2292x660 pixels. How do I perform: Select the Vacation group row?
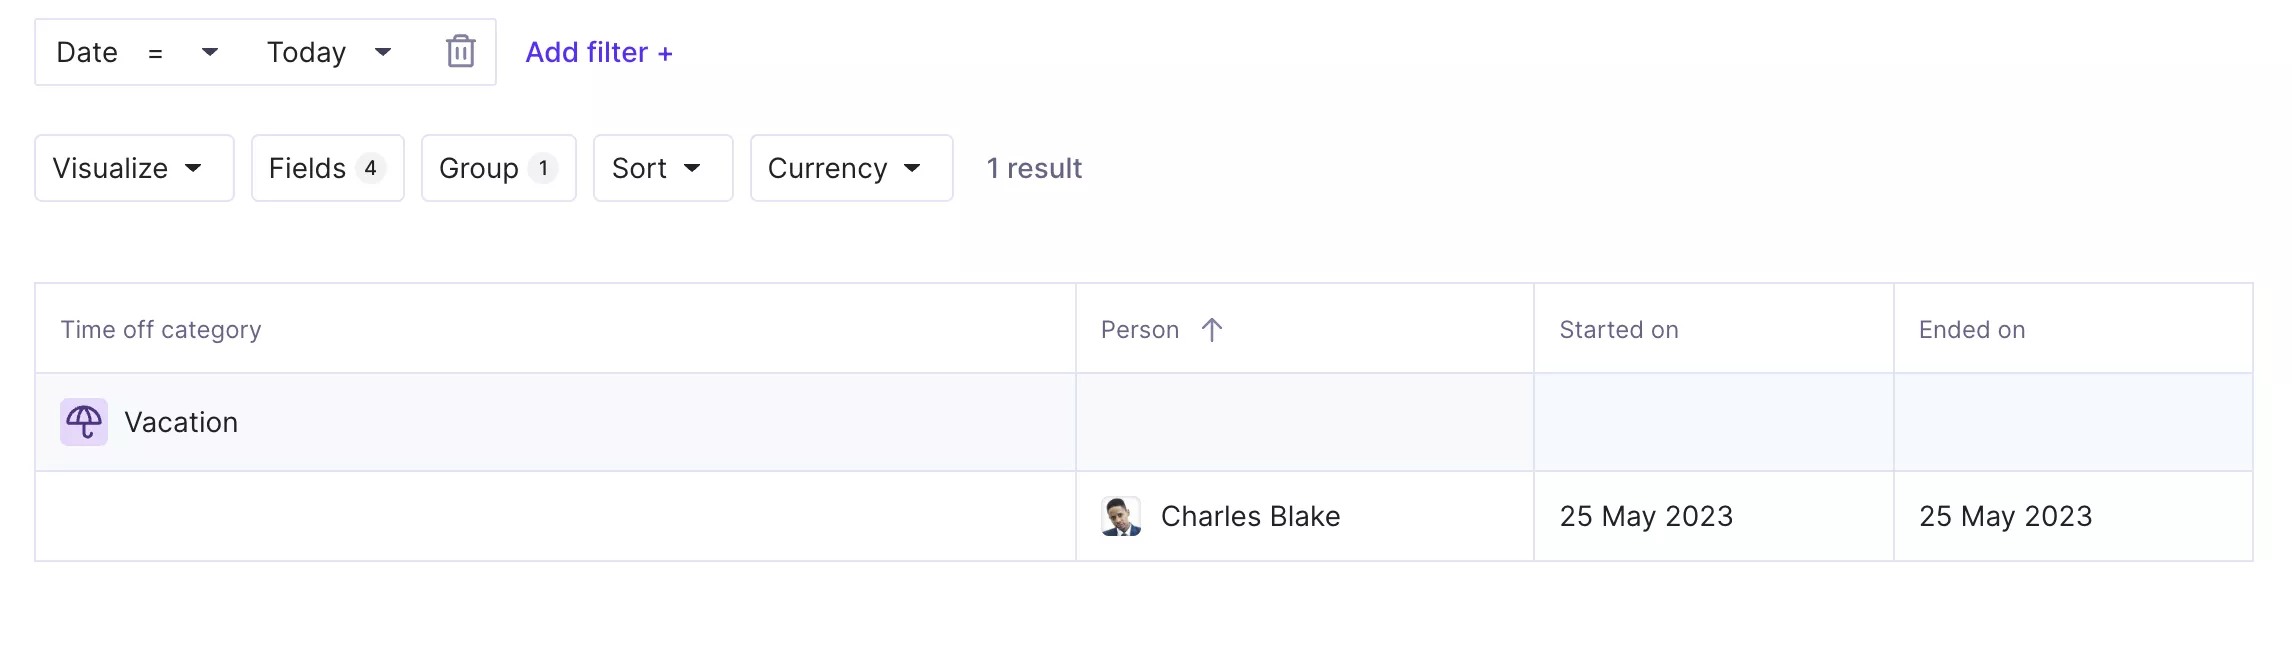(x=1144, y=422)
